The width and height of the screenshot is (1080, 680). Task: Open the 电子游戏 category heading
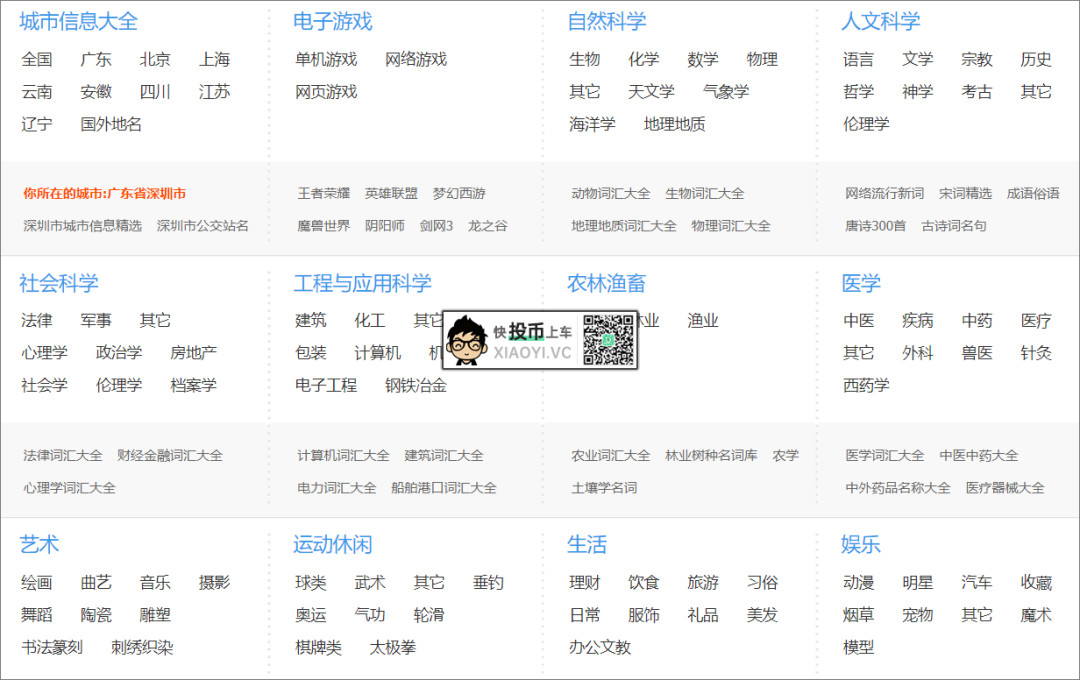click(x=333, y=21)
